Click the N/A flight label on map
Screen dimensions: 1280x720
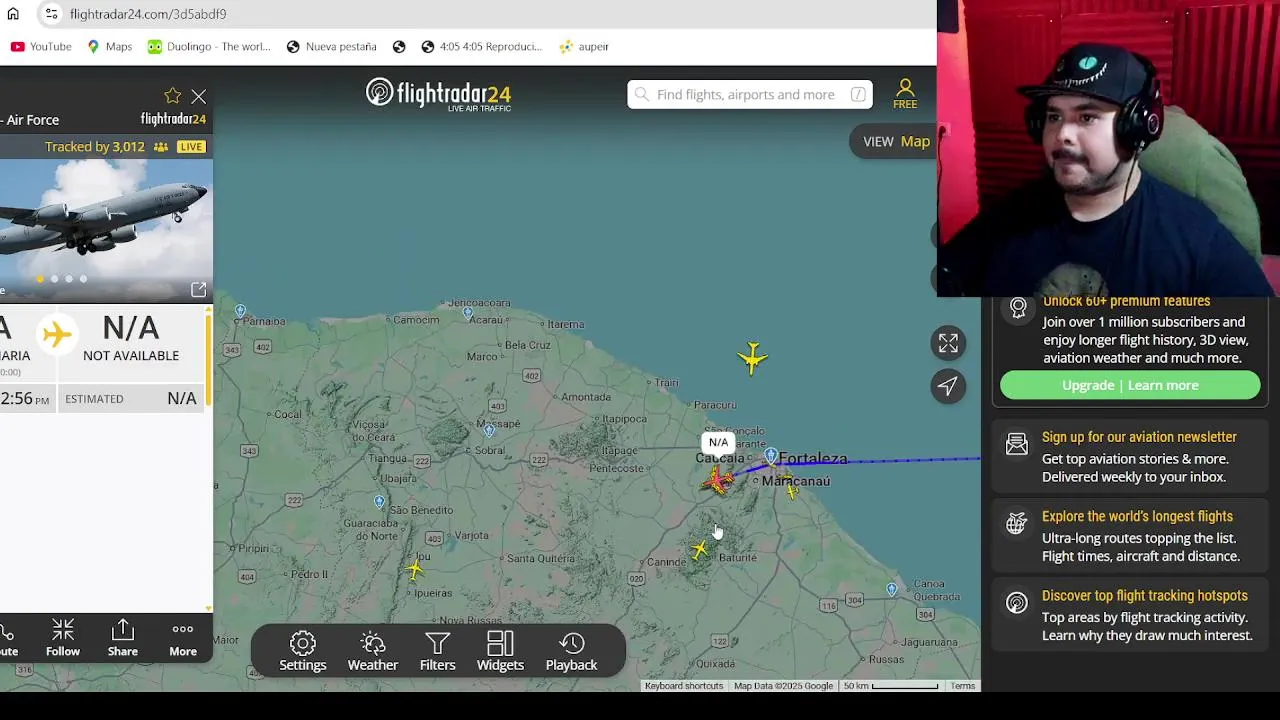(718, 442)
